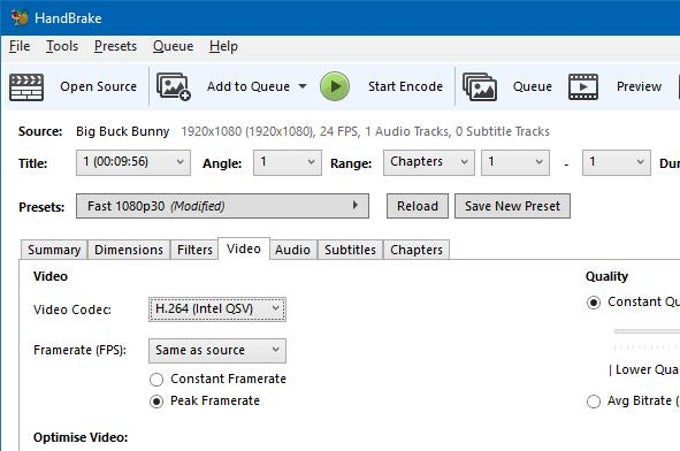Choose the Avg Bitrate radio option
The image size is (680, 451).
click(x=594, y=401)
